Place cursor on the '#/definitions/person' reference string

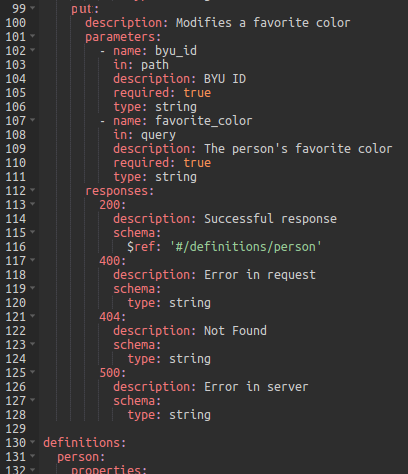coord(246,247)
